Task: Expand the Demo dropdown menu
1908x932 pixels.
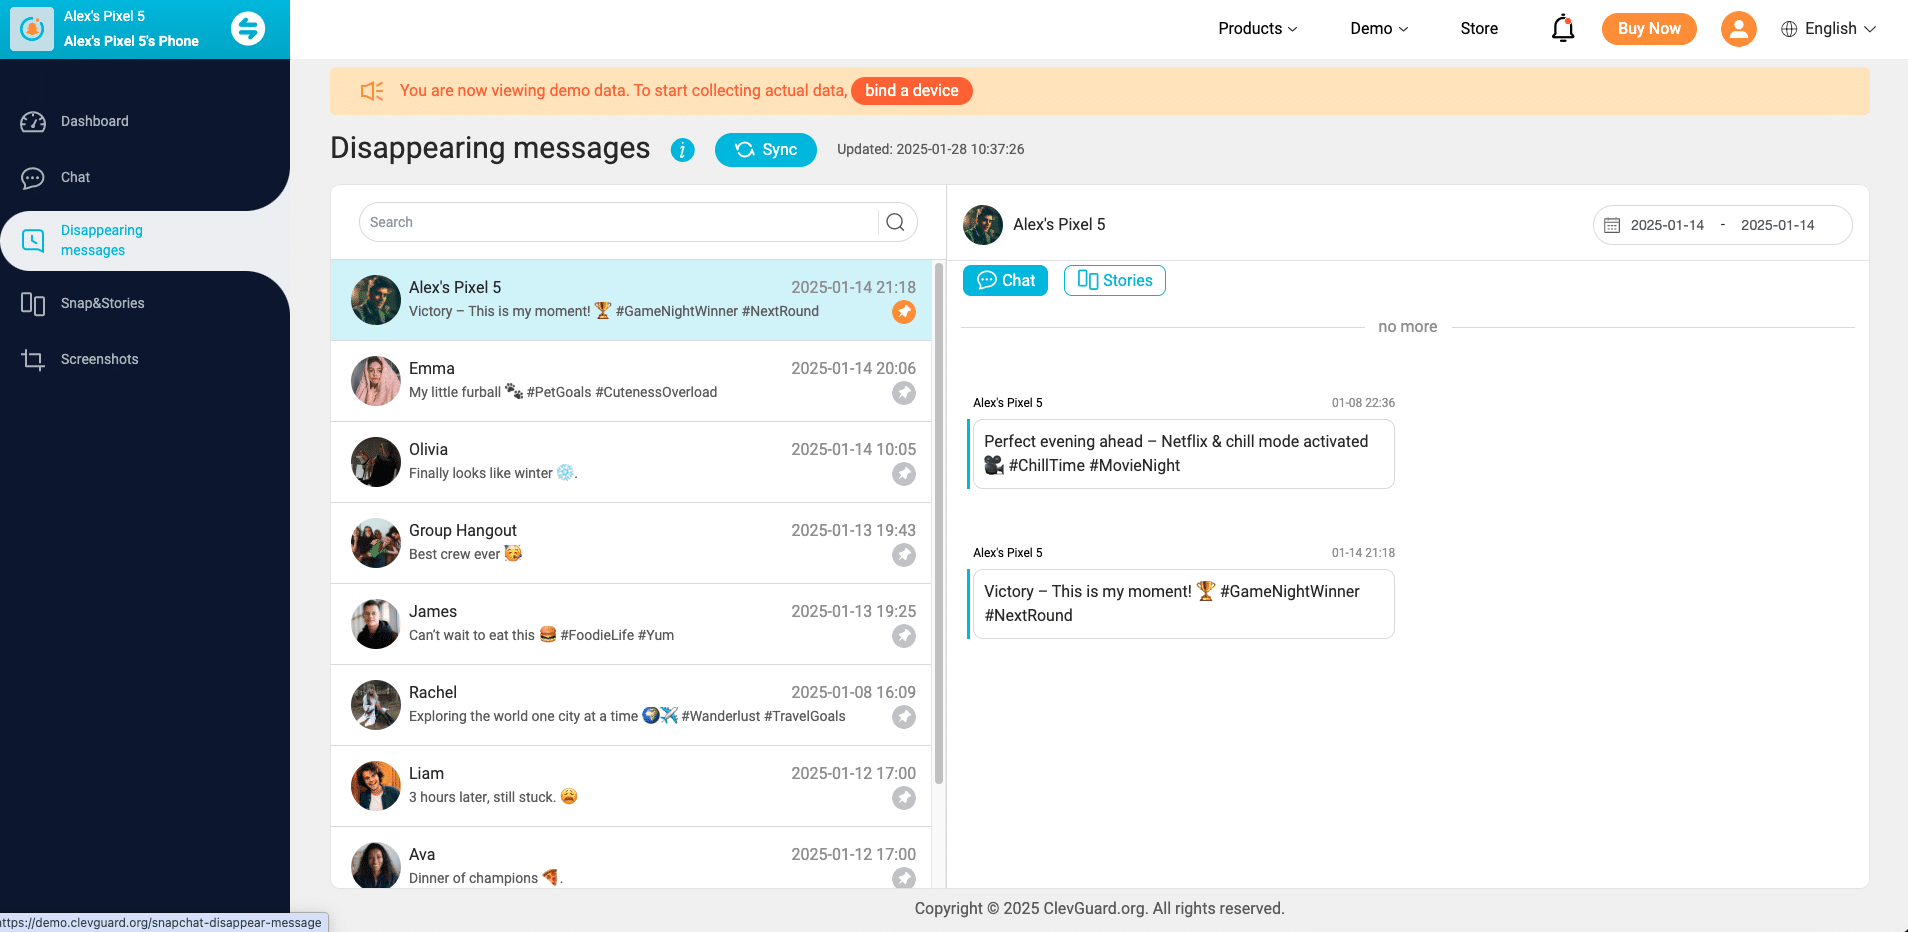Action: click(x=1378, y=29)
